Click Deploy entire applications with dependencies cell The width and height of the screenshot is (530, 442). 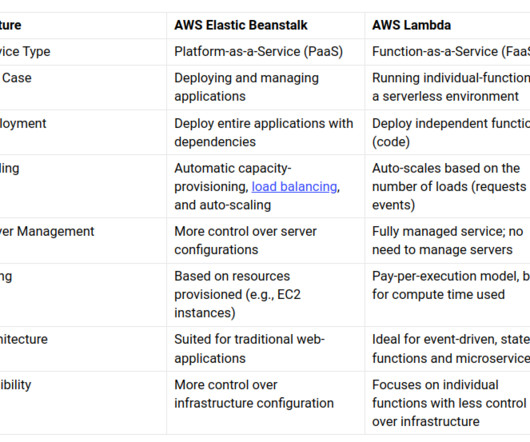pyautogui.click(x=264, y=132)
